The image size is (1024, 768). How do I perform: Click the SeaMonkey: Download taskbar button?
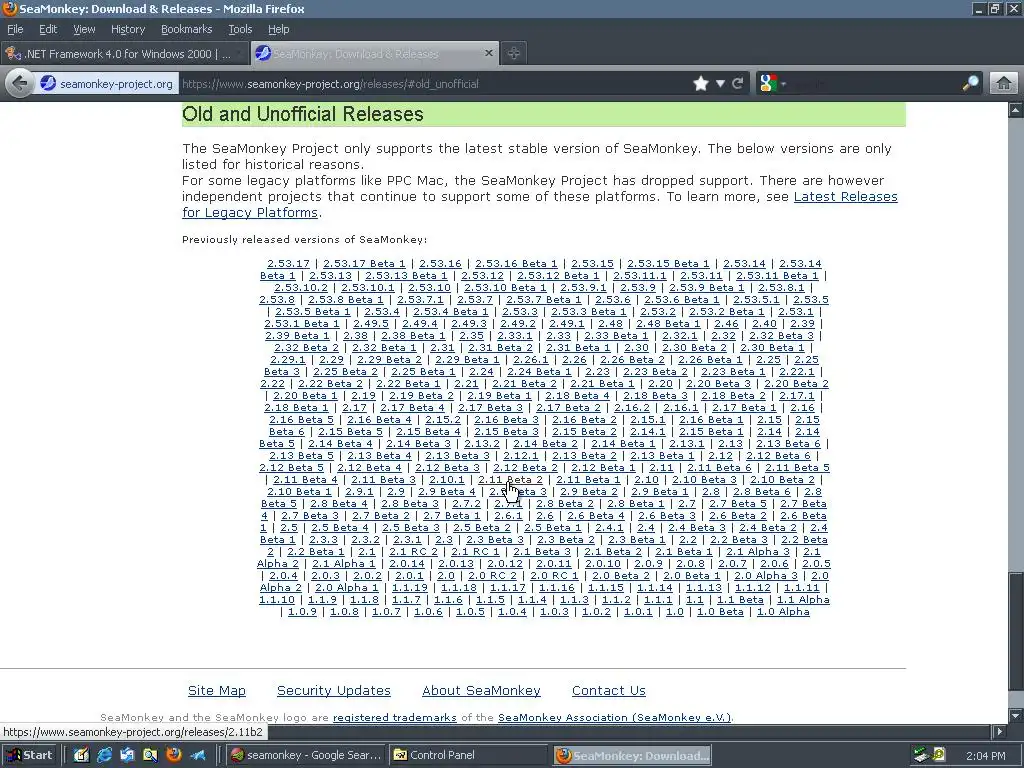point(632,756)
